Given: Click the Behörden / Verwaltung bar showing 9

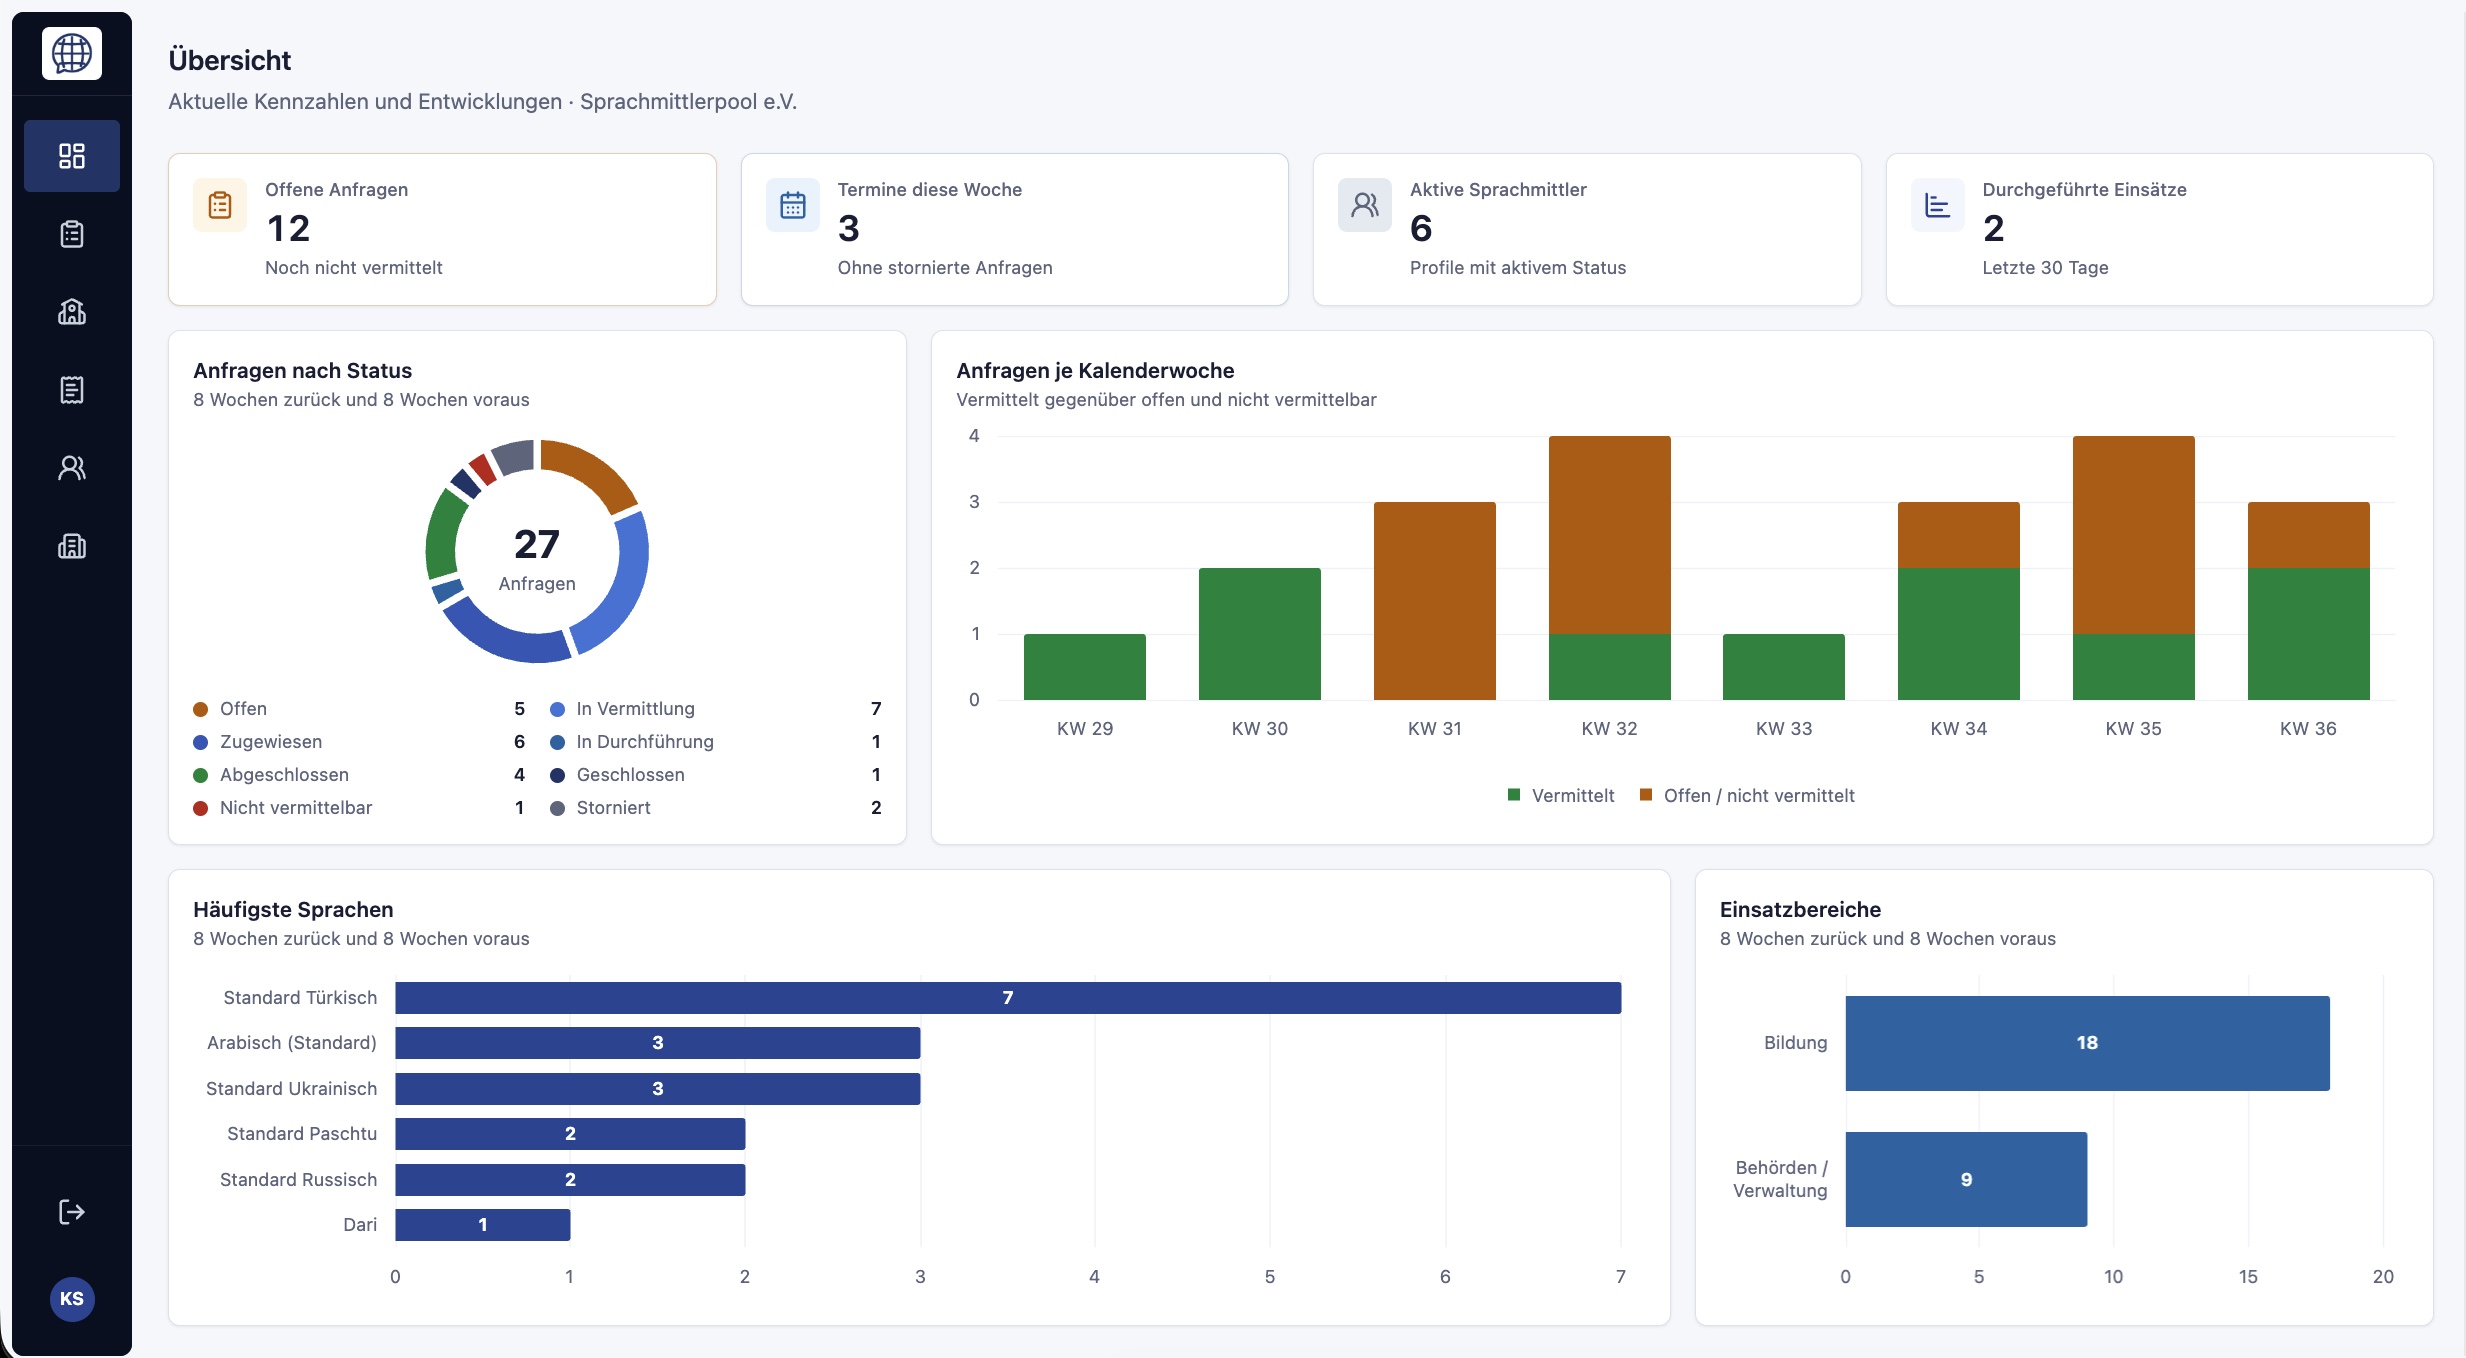Looking at the screenshot, I should 1967,1180.
